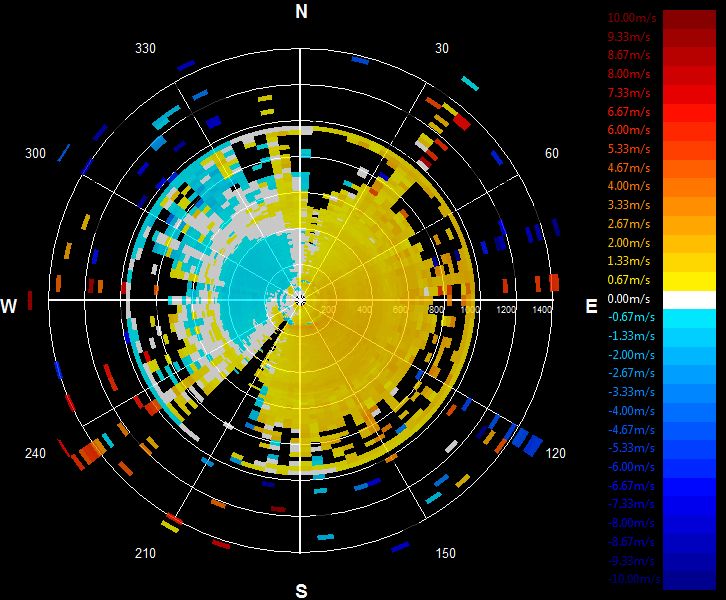Click the 30 degree azimuth label

click(x=442, y=49)
